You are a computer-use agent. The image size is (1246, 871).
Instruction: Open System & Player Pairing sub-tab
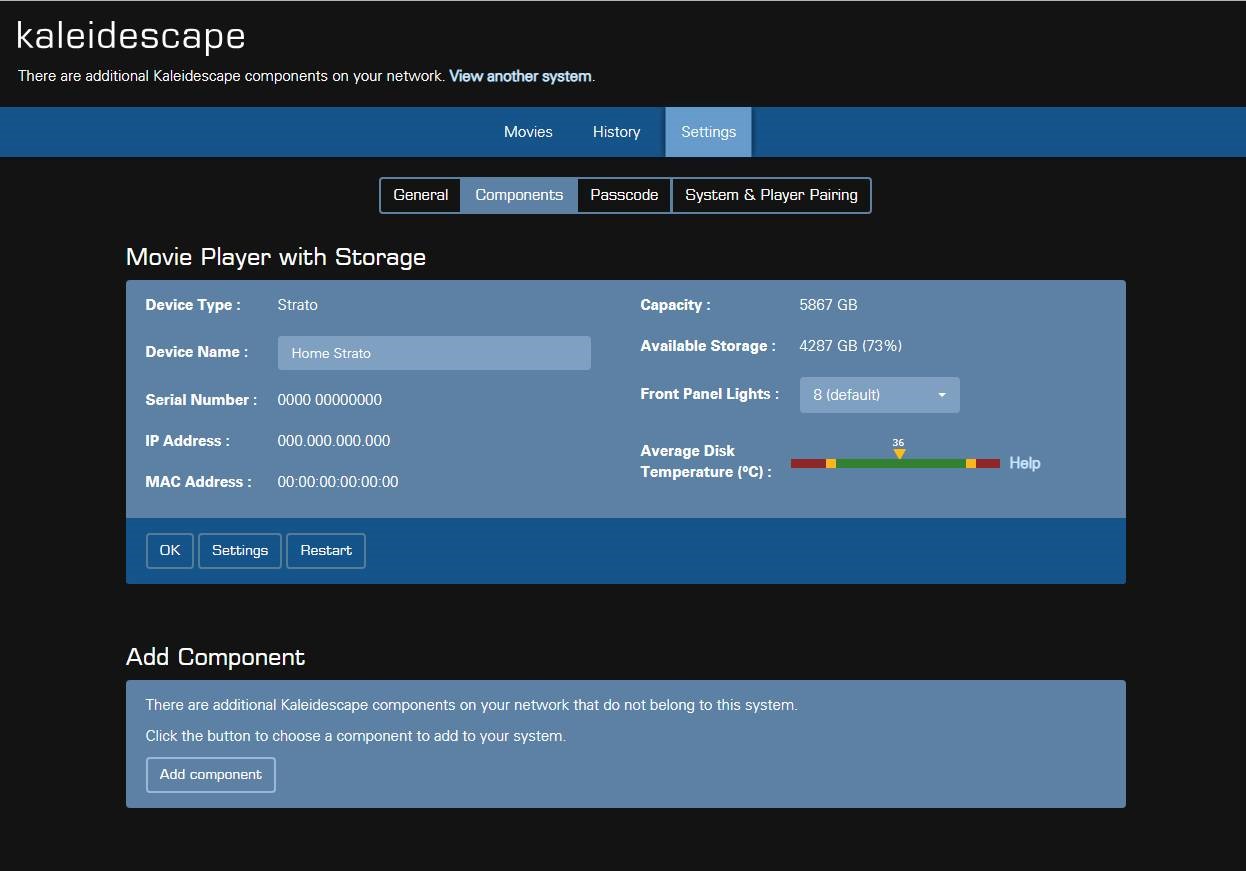pos(771,195)
